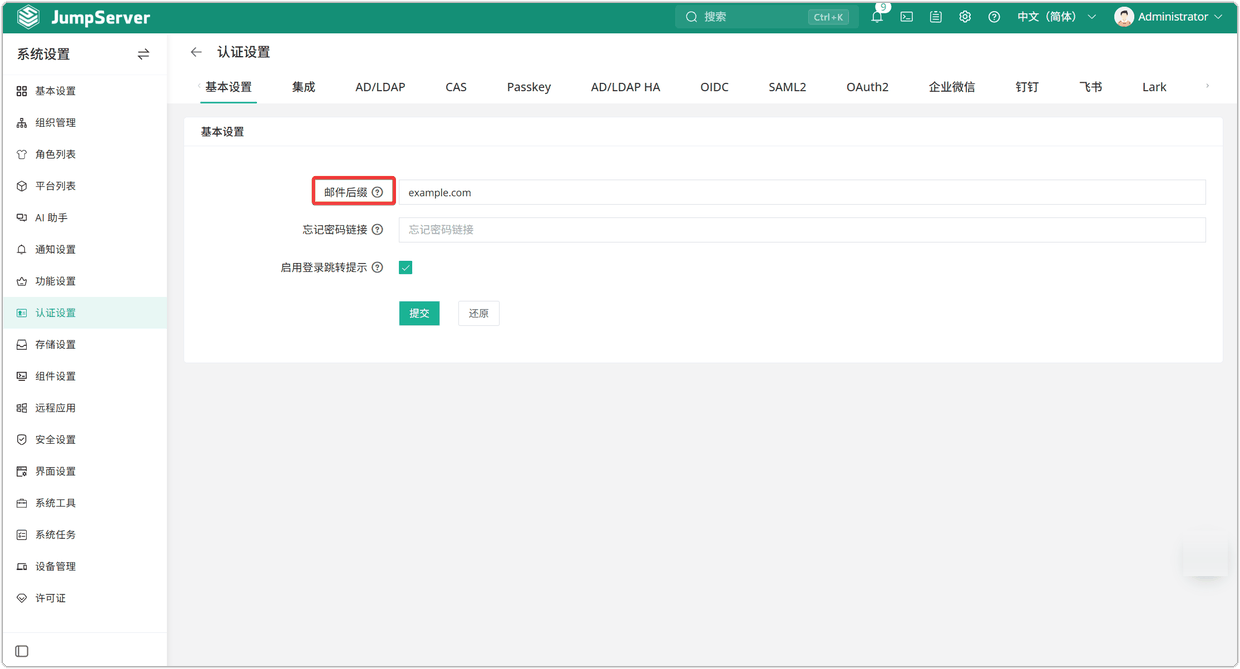This screenshot has height=669, width=1240.
Task: Open the Passkey tab
Action: click(x=529, y=87)
